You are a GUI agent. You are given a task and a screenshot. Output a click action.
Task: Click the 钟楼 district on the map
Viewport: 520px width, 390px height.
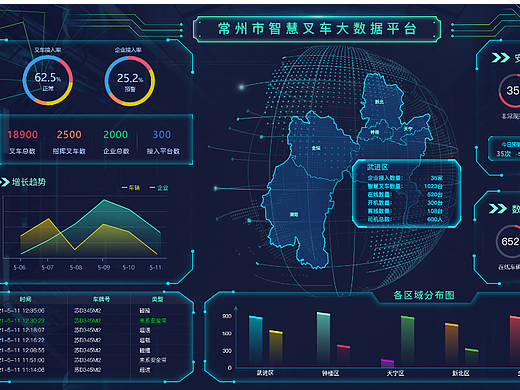click(375, 132)
